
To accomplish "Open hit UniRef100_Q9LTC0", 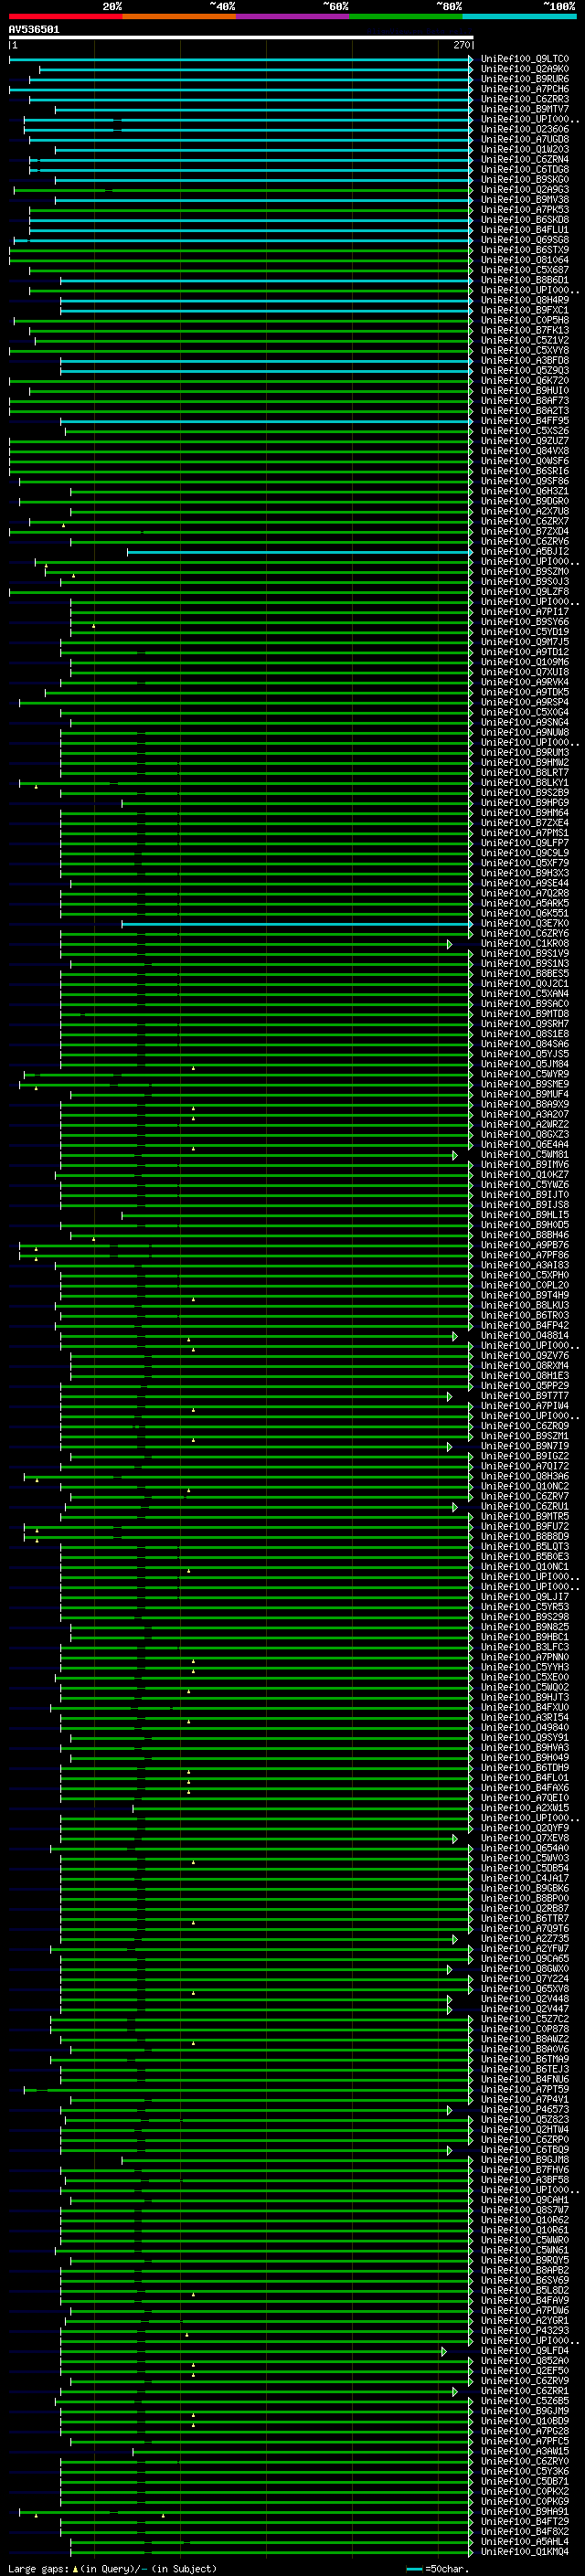I will click(525, 59).
